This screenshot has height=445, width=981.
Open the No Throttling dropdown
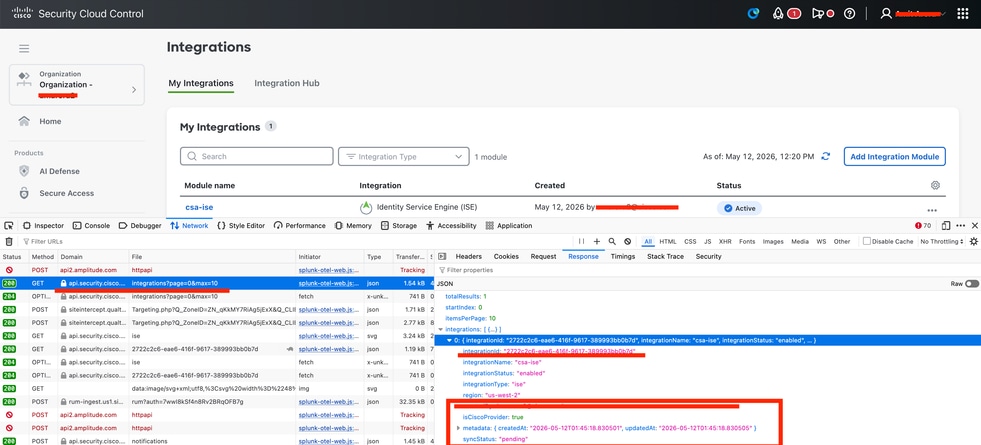click(942, 241)
